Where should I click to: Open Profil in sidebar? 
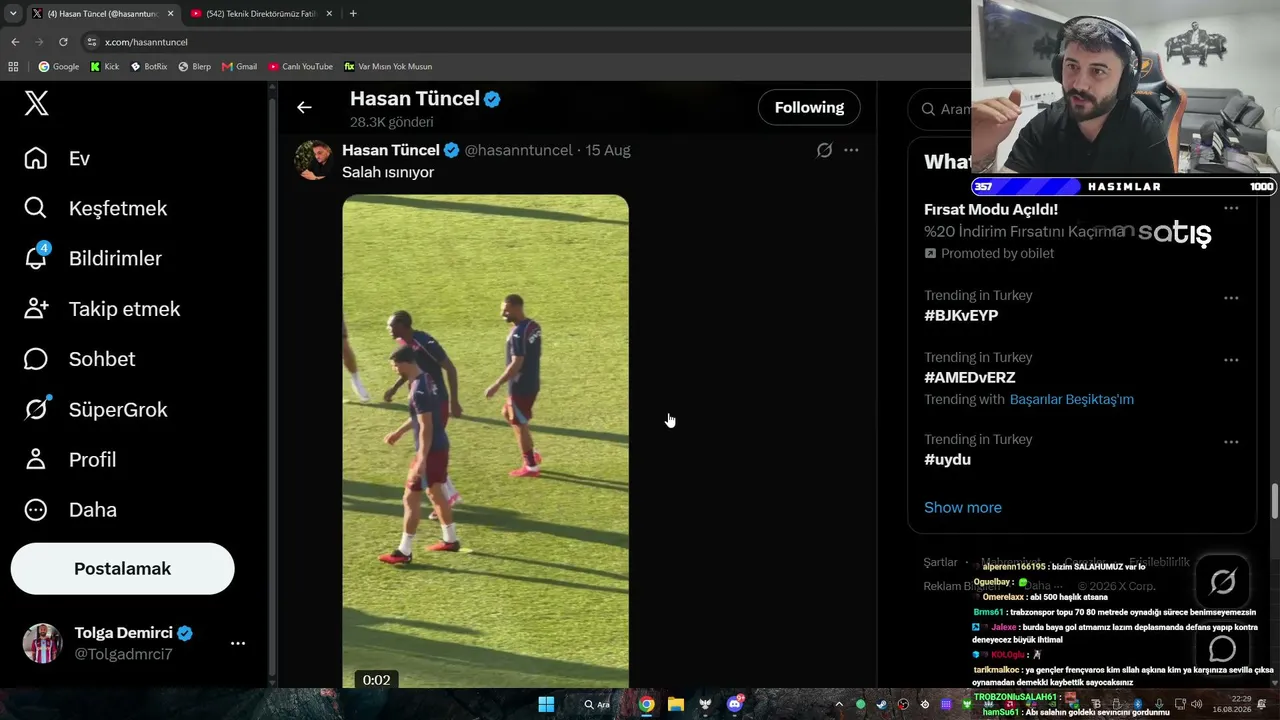pos(70,460)
